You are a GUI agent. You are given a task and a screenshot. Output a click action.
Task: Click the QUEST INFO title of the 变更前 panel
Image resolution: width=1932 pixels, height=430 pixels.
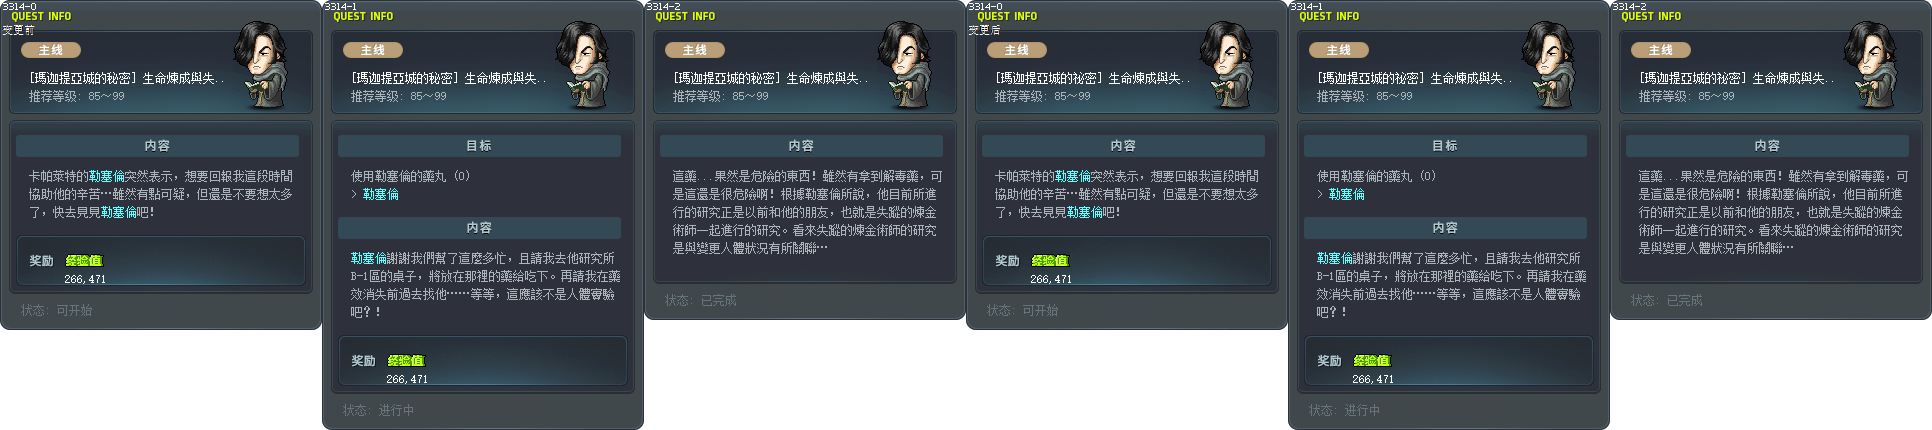coord(41,16)
